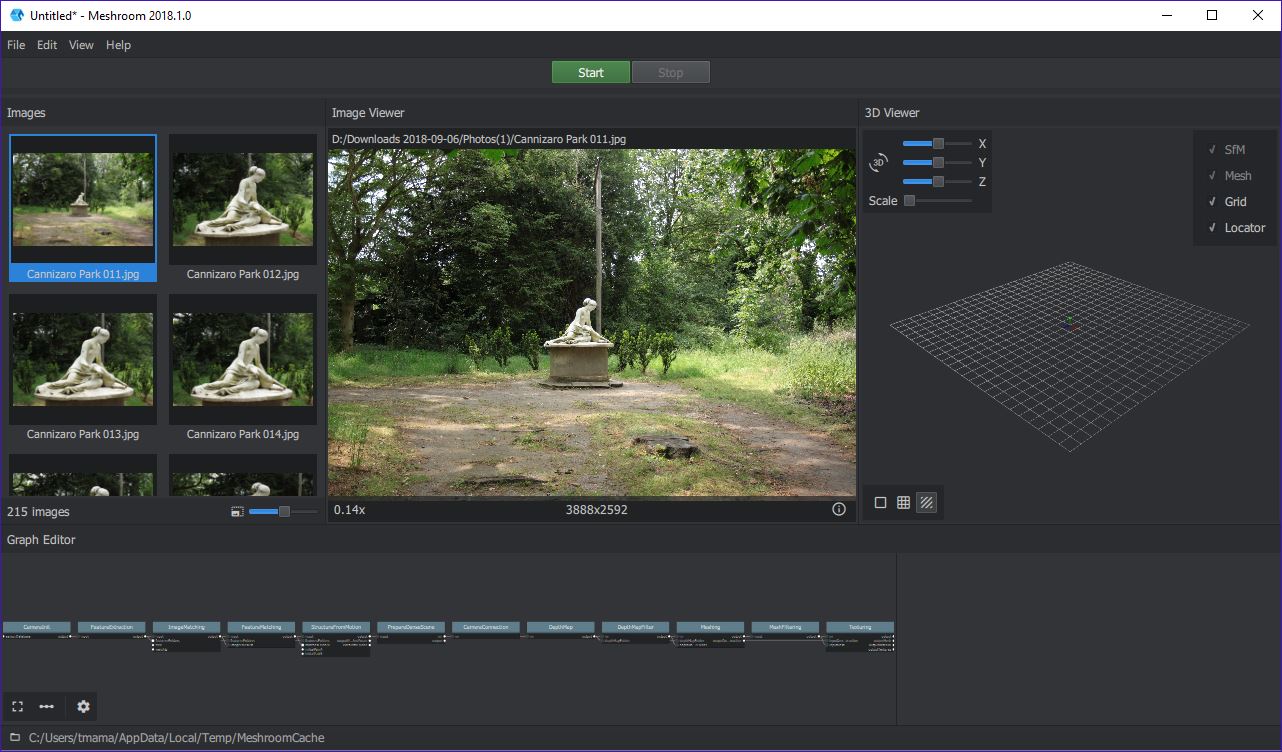
Task: Select solid render mode square icon
Action: click(x=880, y=503)
